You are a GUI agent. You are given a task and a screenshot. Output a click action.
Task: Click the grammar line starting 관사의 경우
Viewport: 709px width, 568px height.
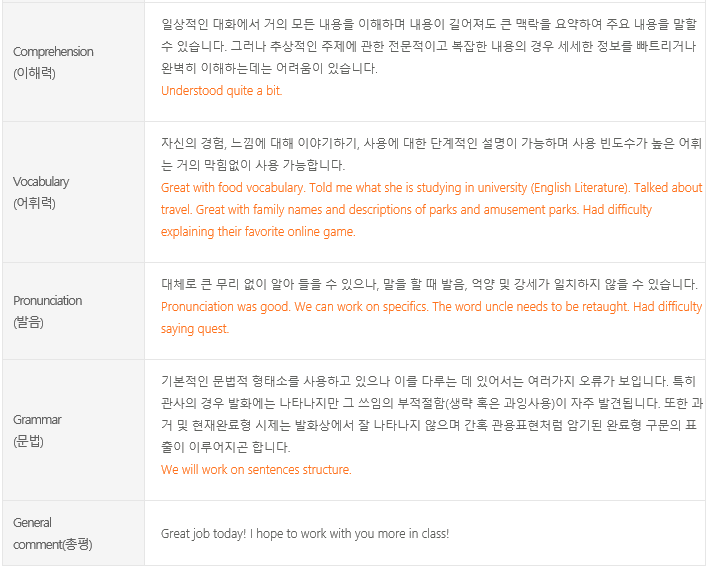coord(432,403)
